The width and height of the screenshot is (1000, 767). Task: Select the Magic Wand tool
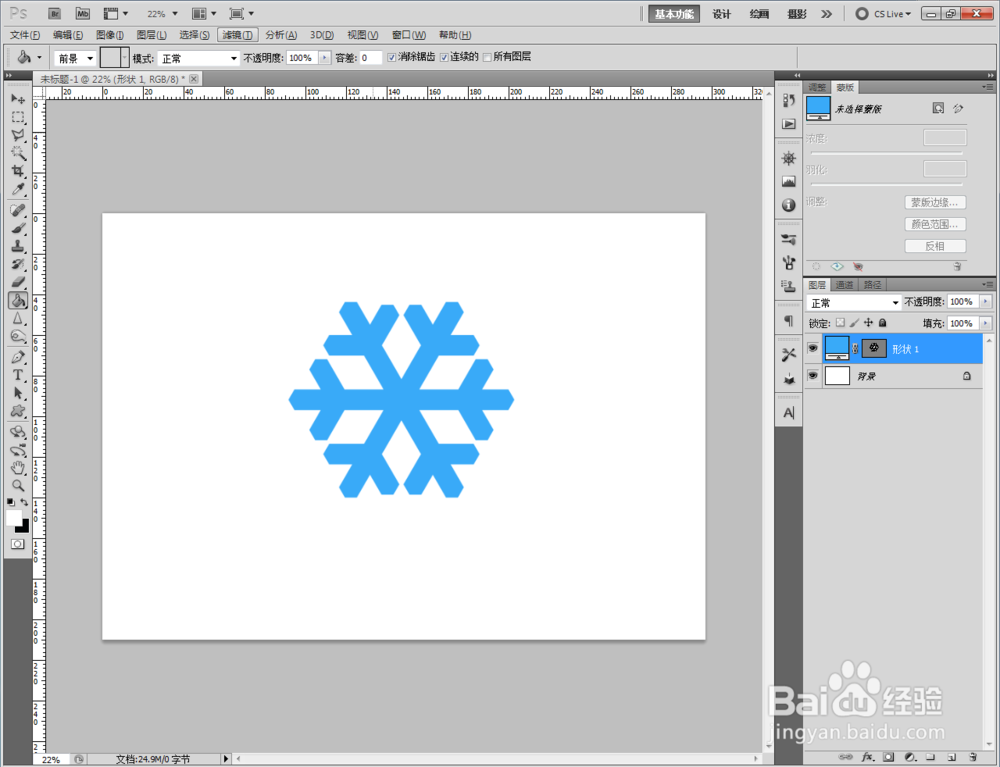tap(18, 153)
